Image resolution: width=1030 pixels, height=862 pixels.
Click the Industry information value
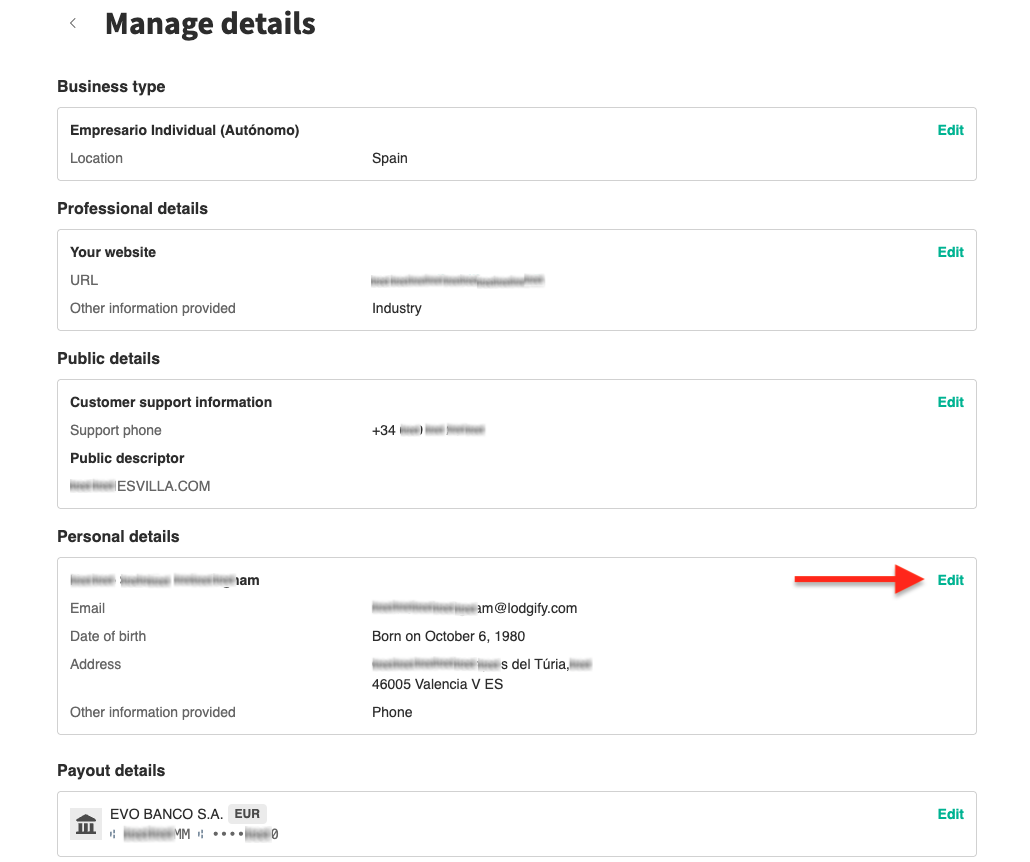click(x=397, y=308)
